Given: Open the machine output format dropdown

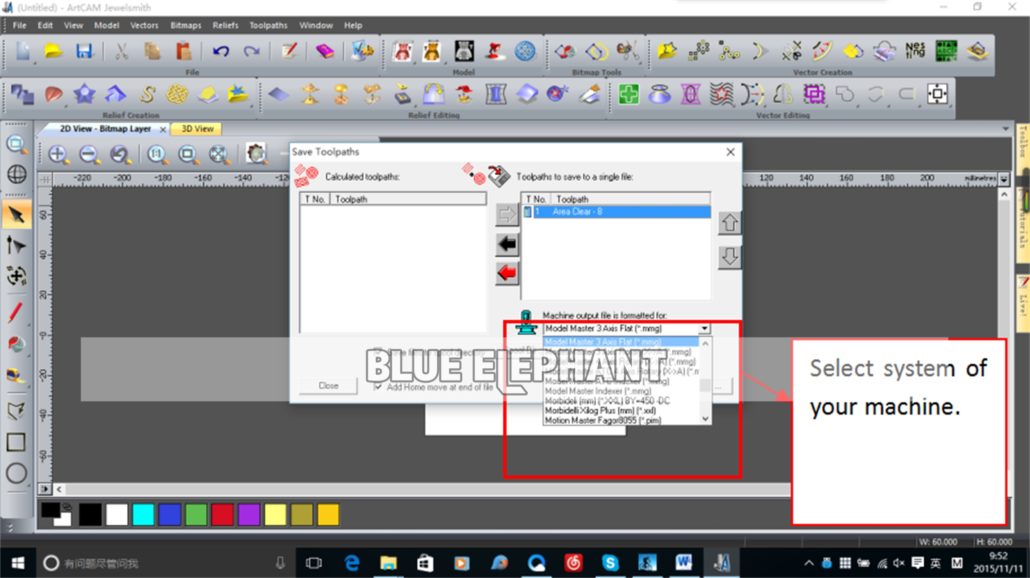Looking at the screenshot, I should [704, 328].
